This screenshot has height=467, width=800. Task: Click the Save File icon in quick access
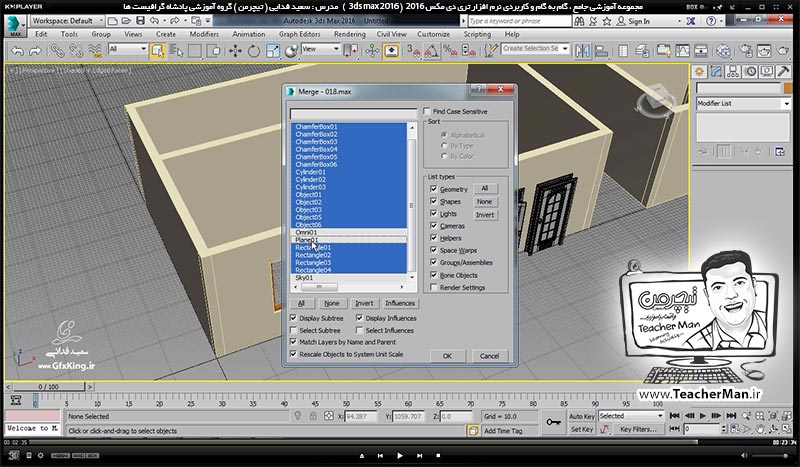coord(140,21)
